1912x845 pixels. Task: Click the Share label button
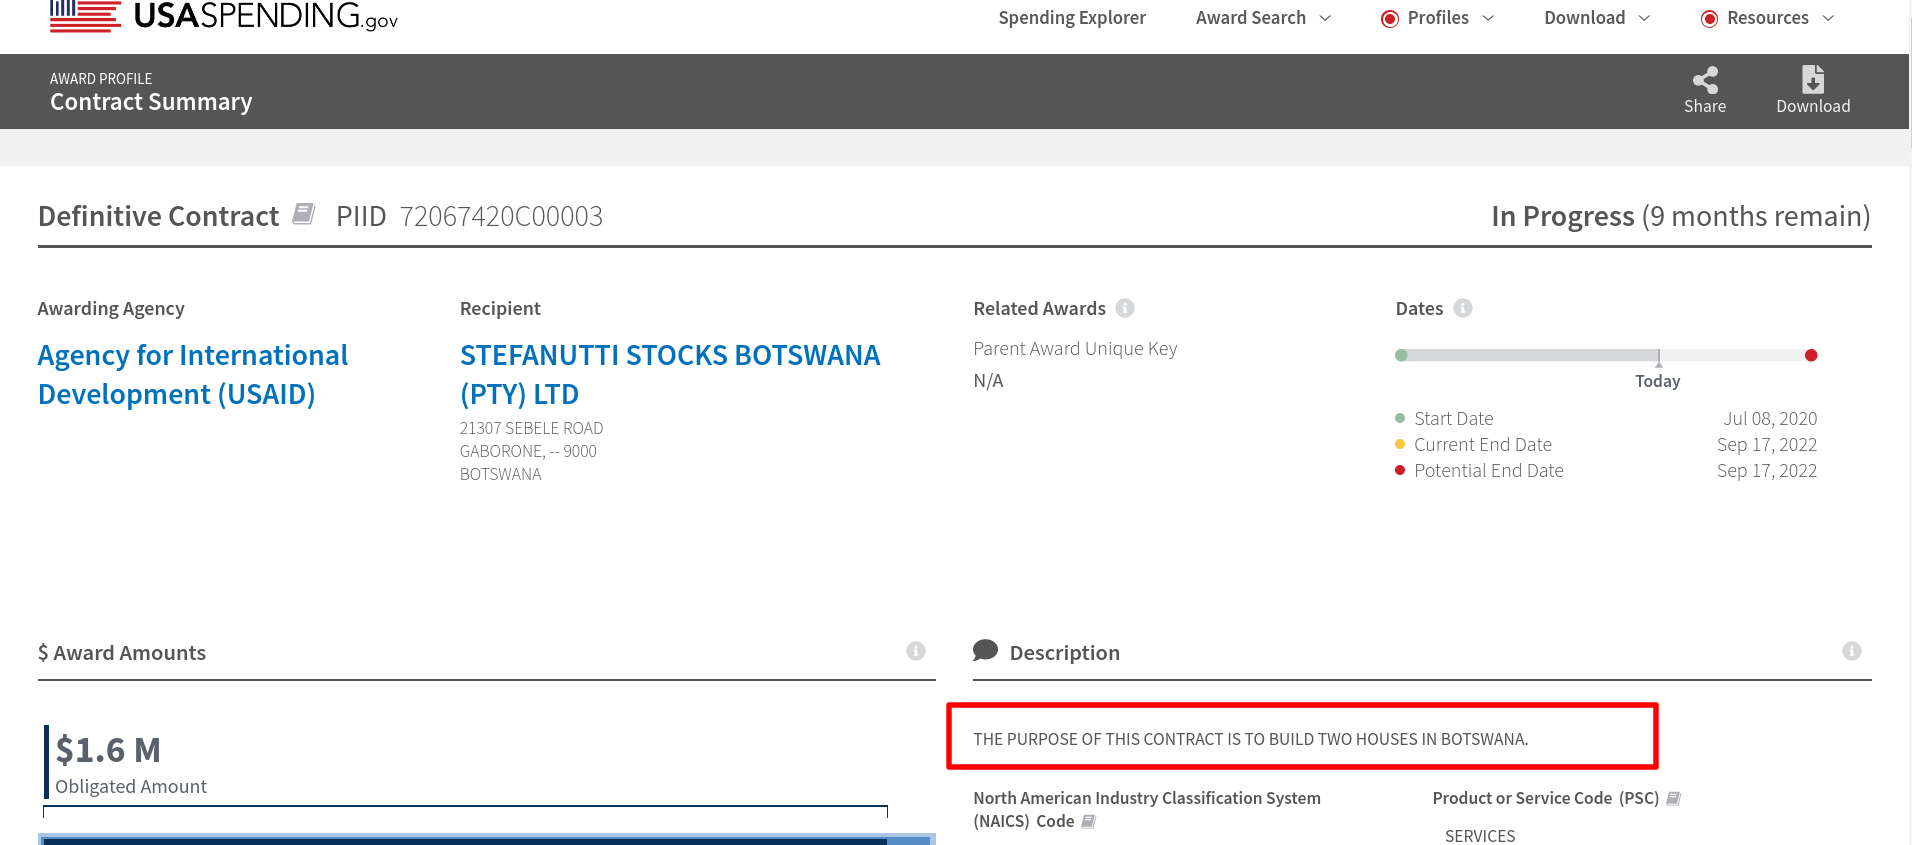(x=1705, y=106)
